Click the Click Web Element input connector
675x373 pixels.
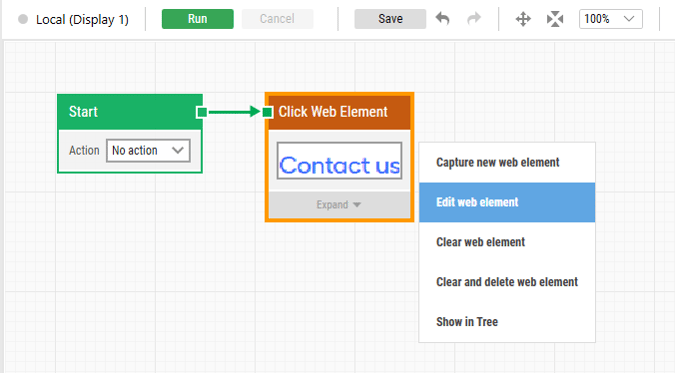[267, 112]
